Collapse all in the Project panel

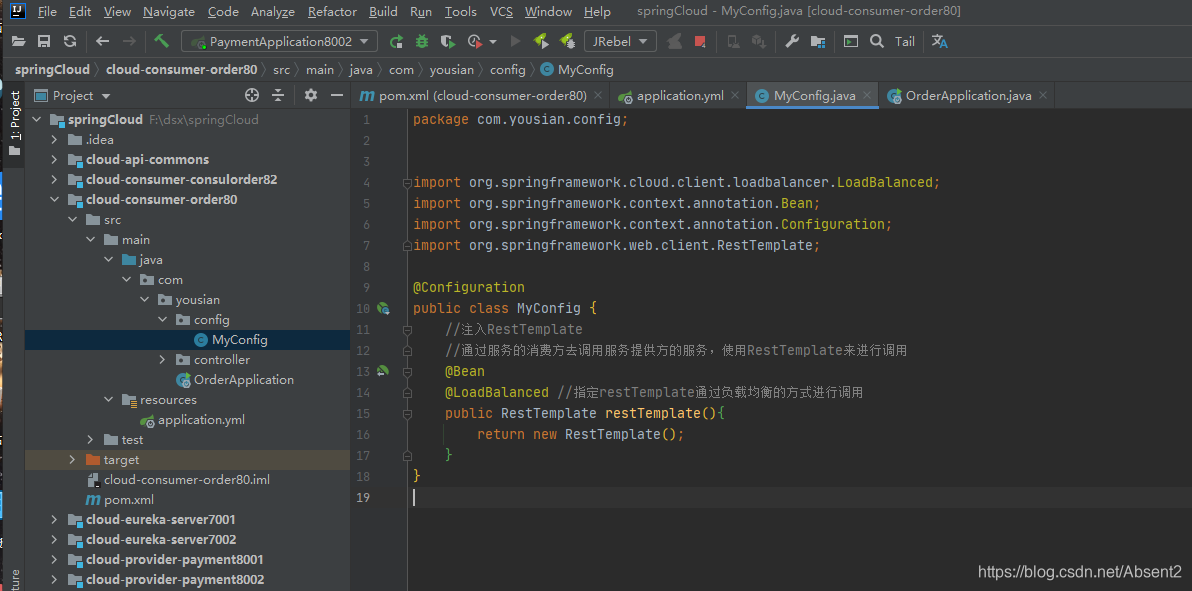click(x=278, y=95)
